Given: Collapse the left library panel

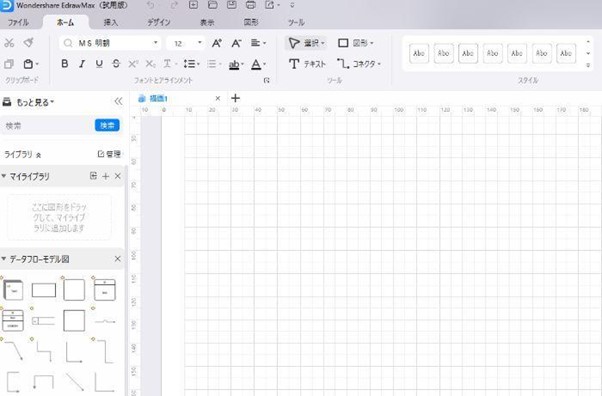Looking at the screenshot, I should 118,101.
